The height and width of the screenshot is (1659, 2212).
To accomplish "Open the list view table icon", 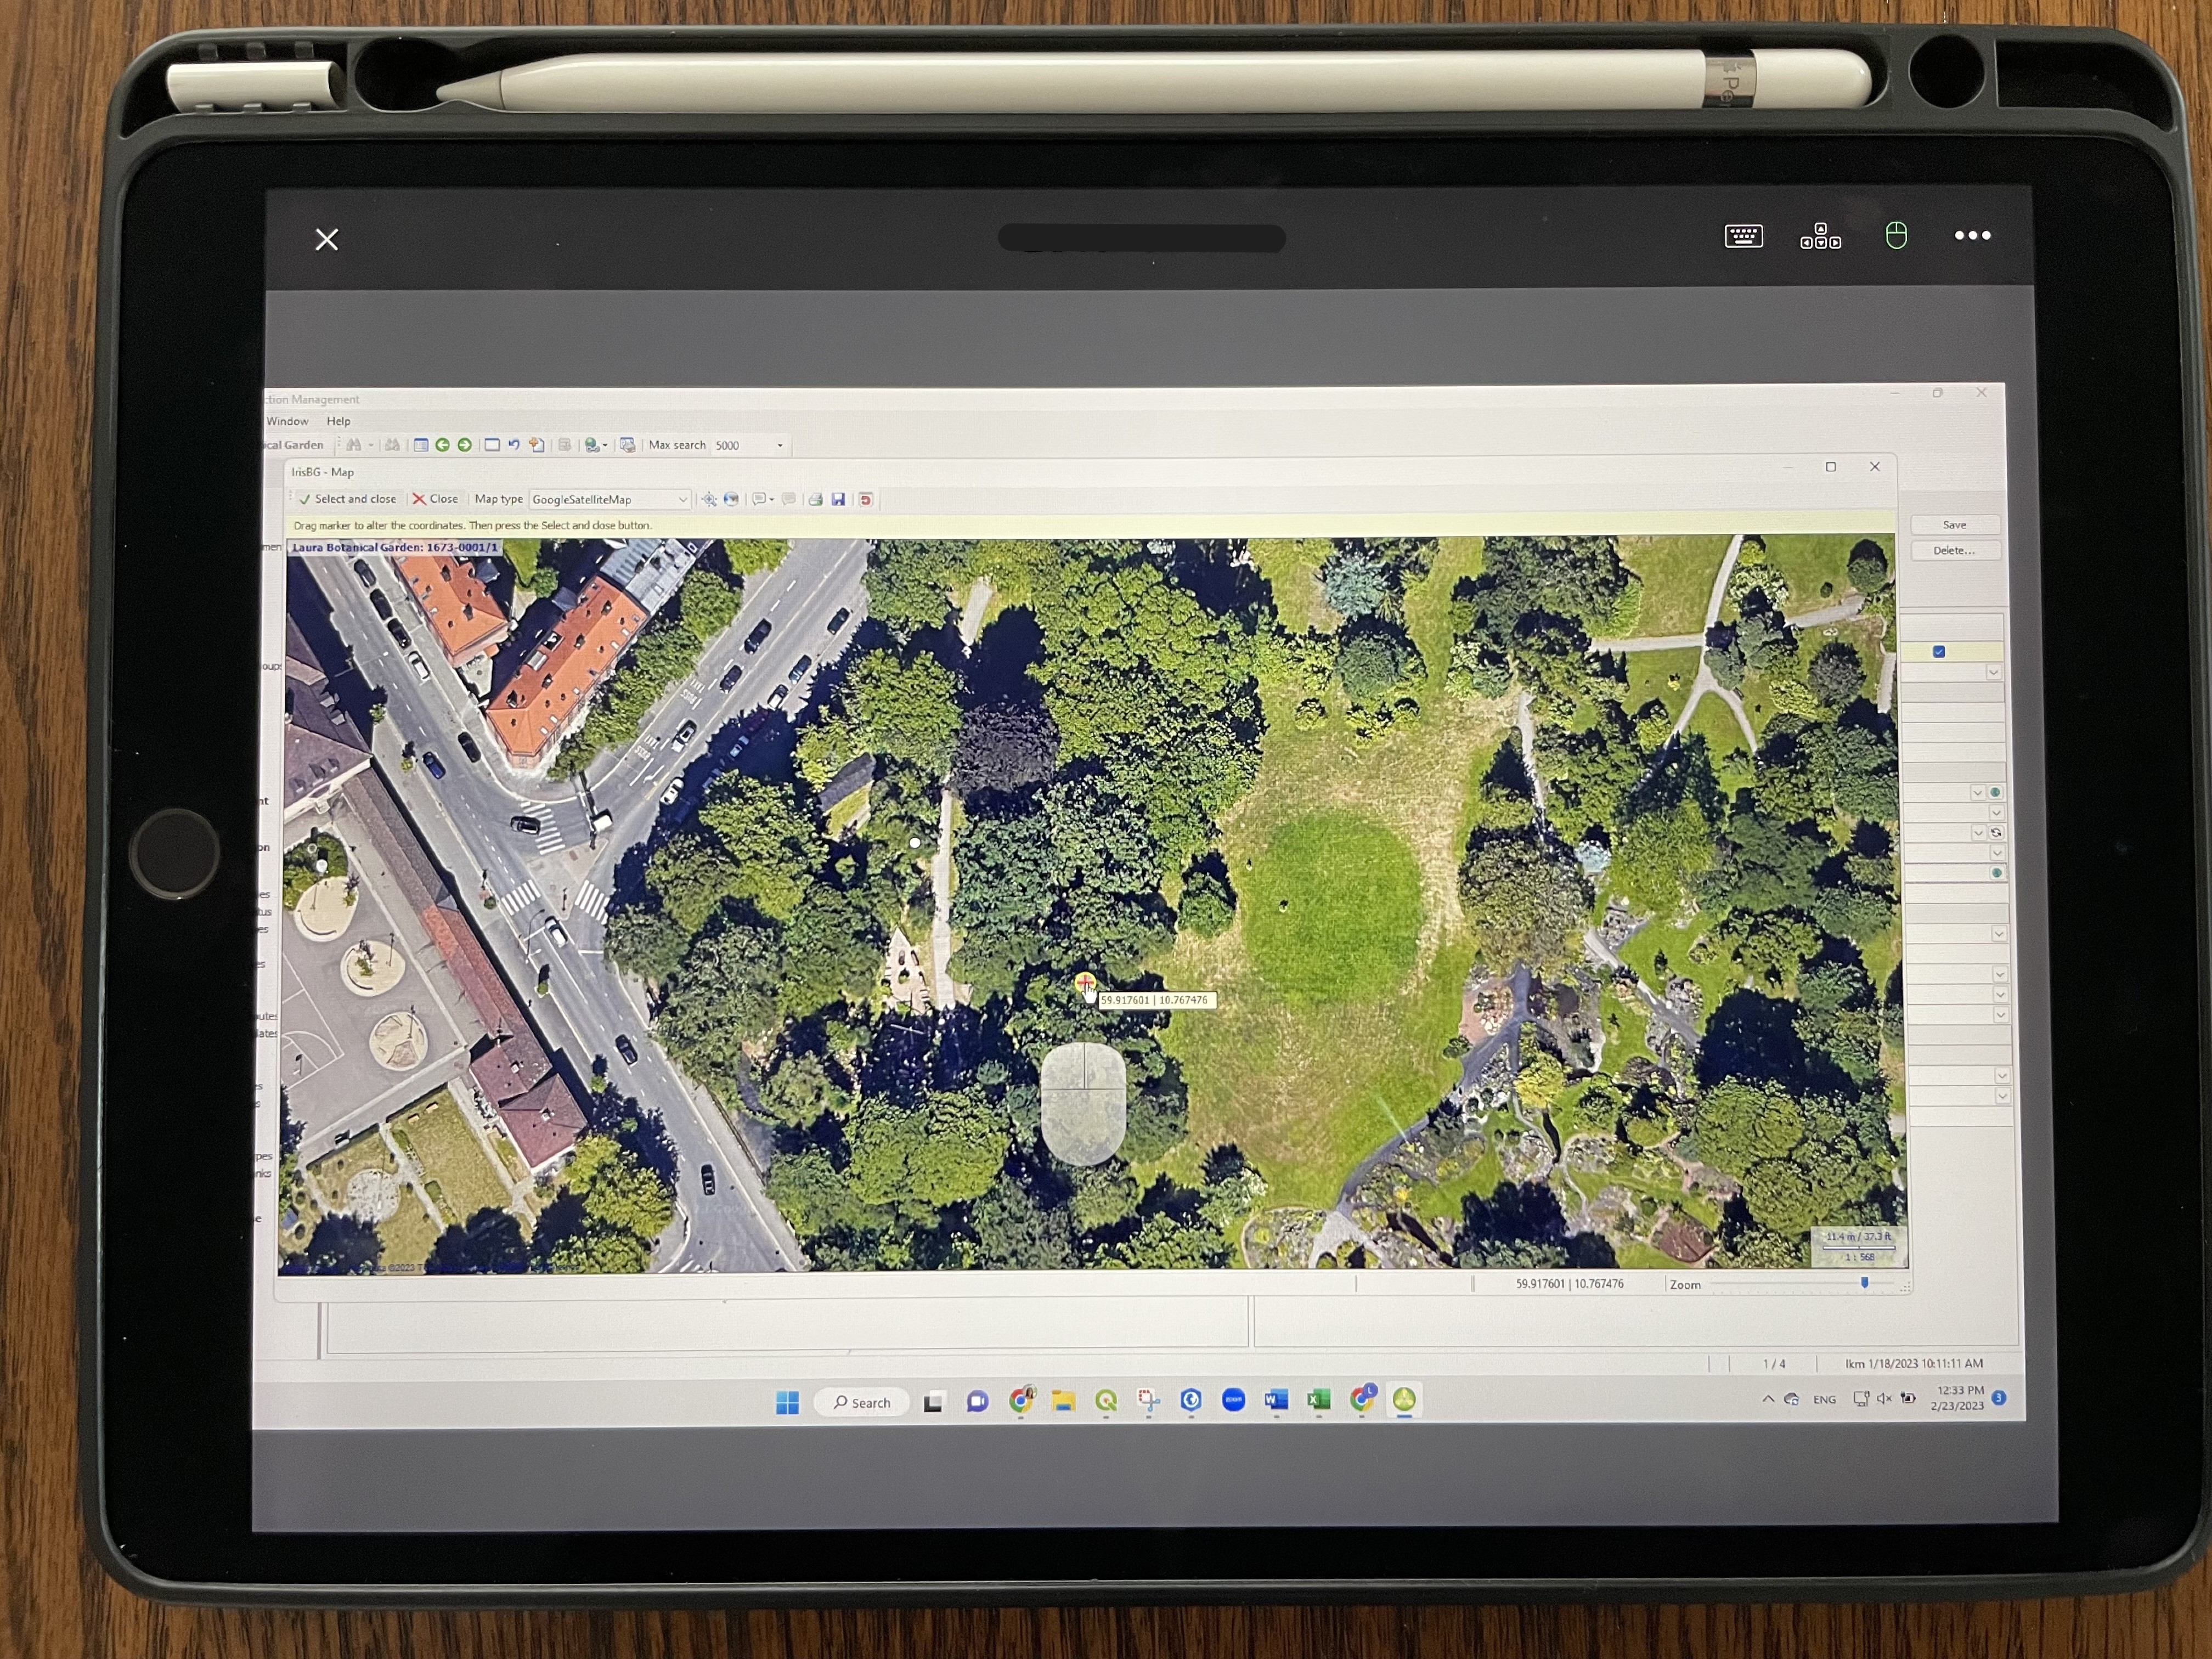I will click(x=421, y=445).
